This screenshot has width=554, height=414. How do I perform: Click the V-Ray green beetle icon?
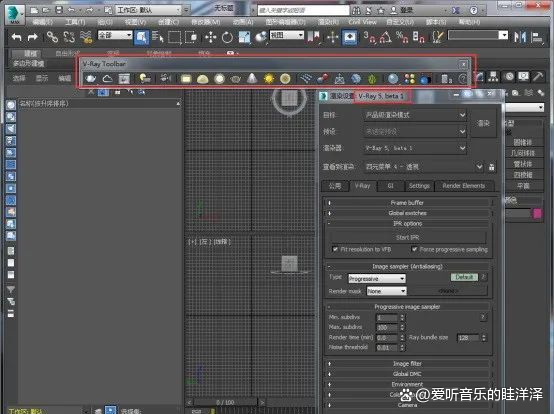(372, 79)
